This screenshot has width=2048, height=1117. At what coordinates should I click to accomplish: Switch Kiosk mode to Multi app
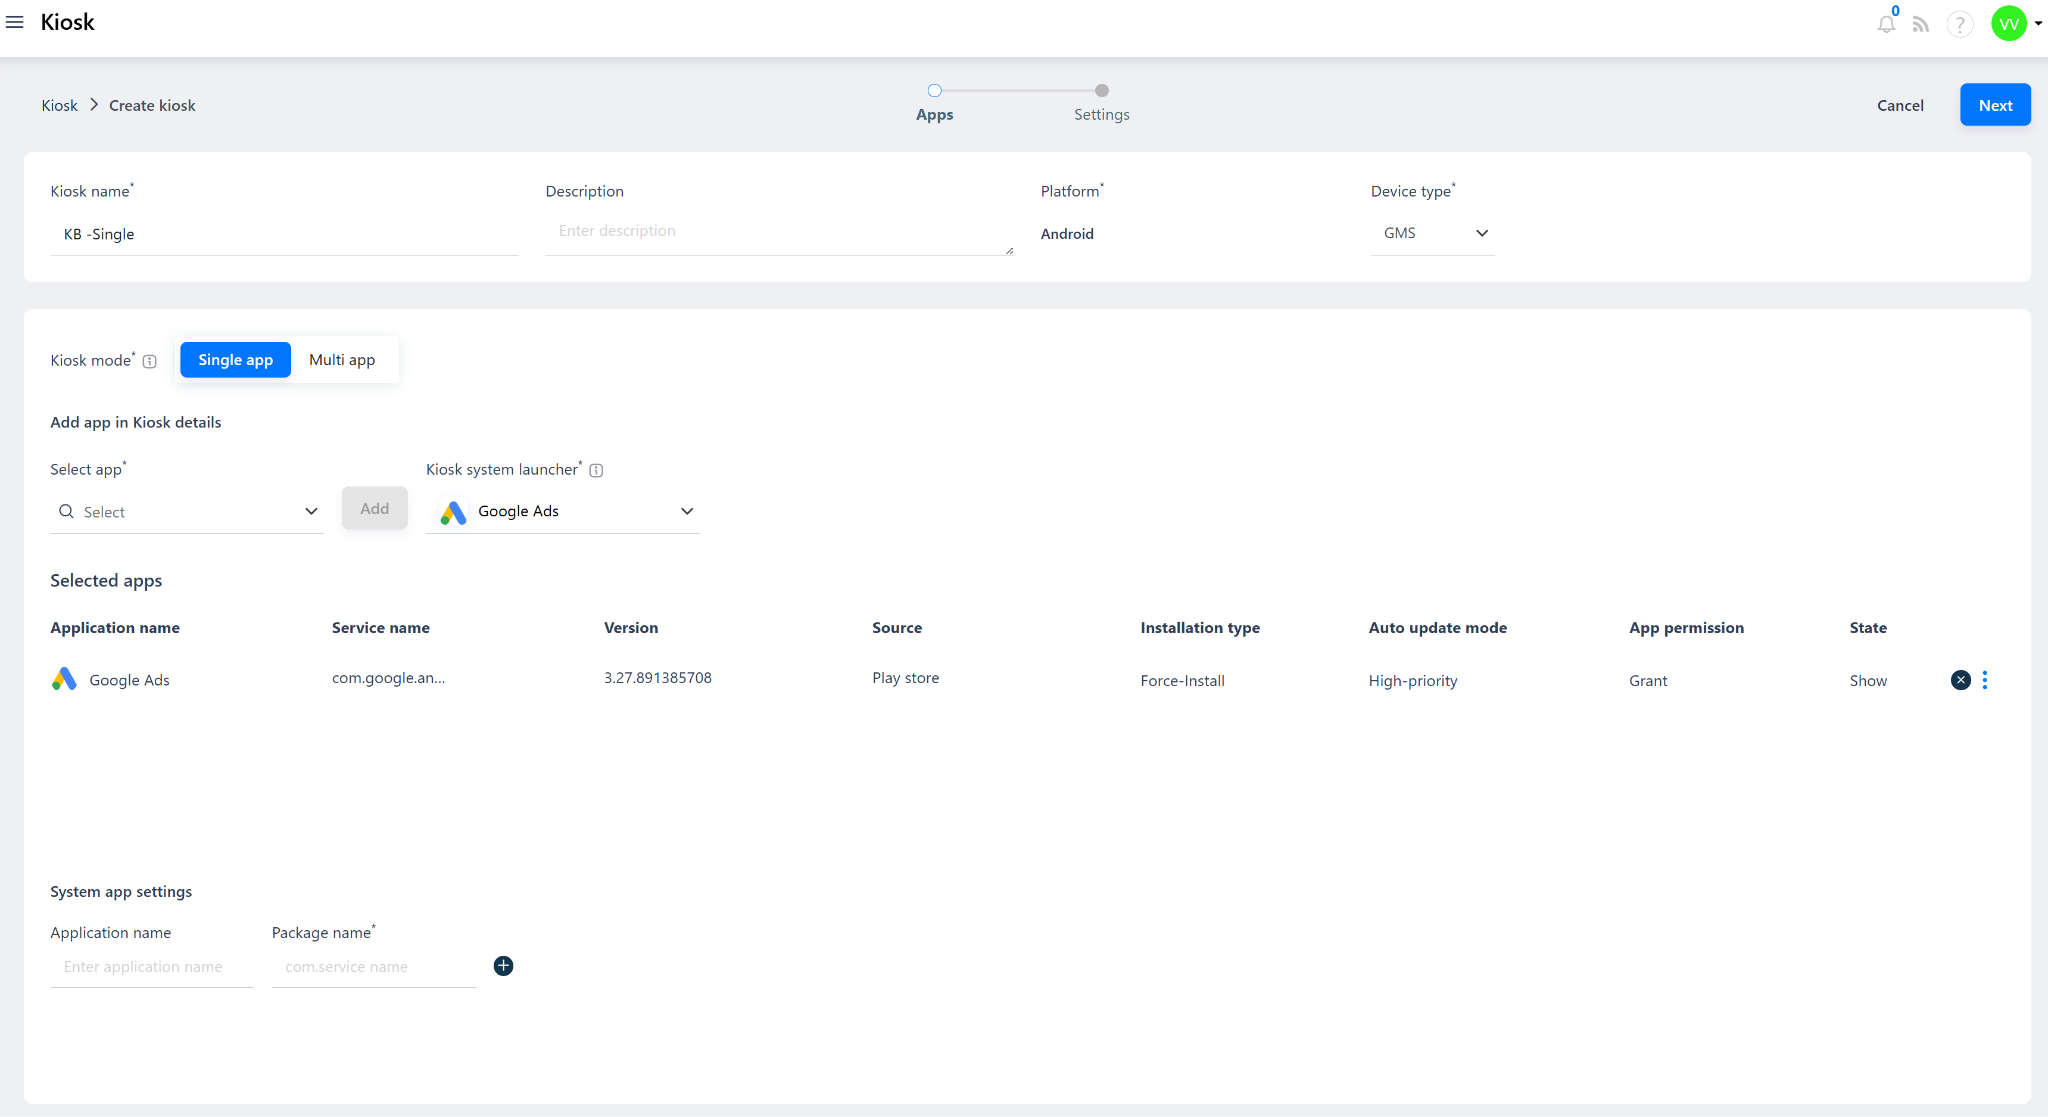342,360
